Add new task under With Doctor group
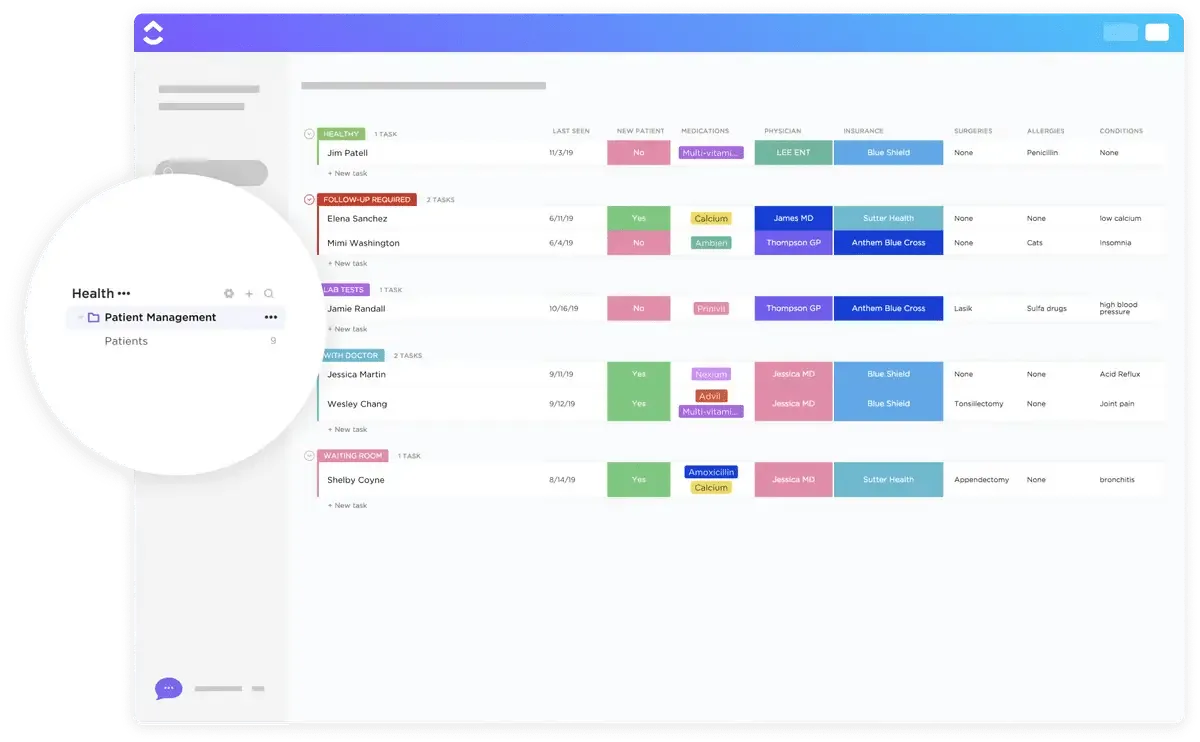This screenshot has width=1200, height=742. [347, 430]
